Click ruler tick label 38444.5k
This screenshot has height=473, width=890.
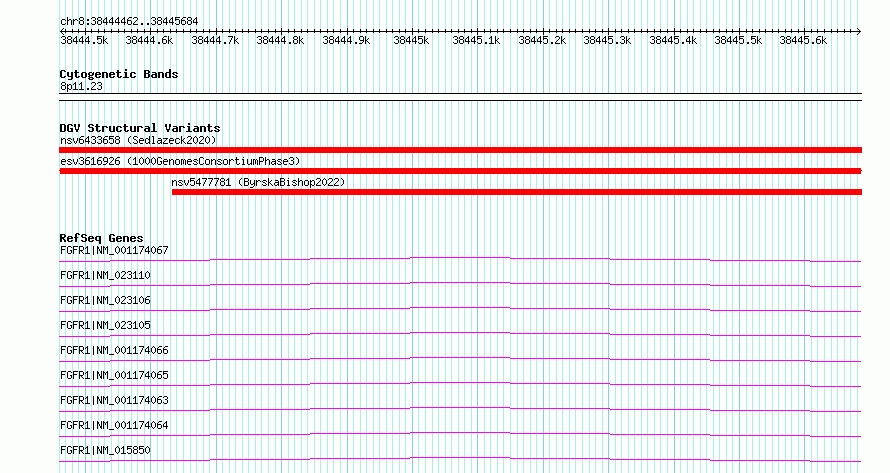pos(84,40)
